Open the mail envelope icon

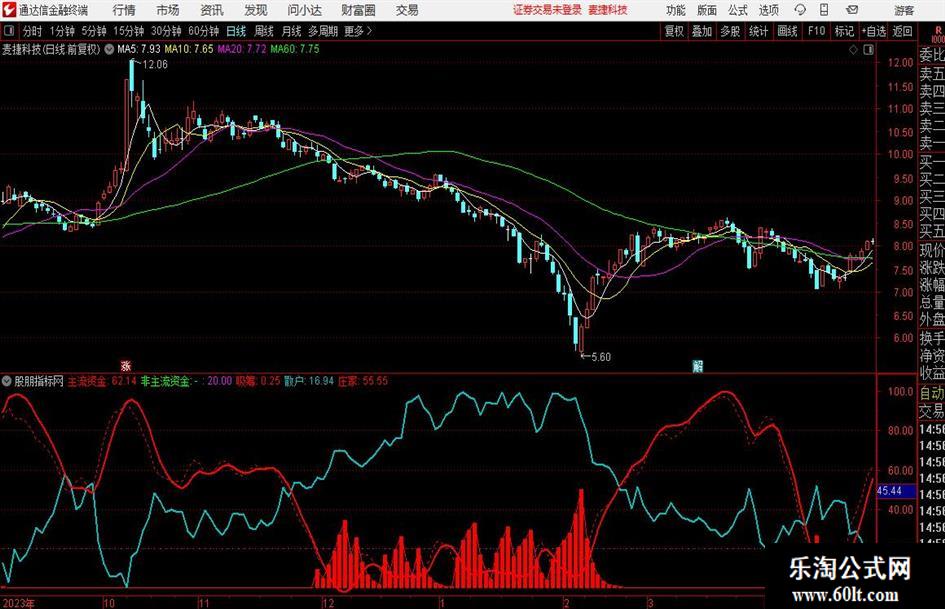pyautogui.click(x=852, y=10)
